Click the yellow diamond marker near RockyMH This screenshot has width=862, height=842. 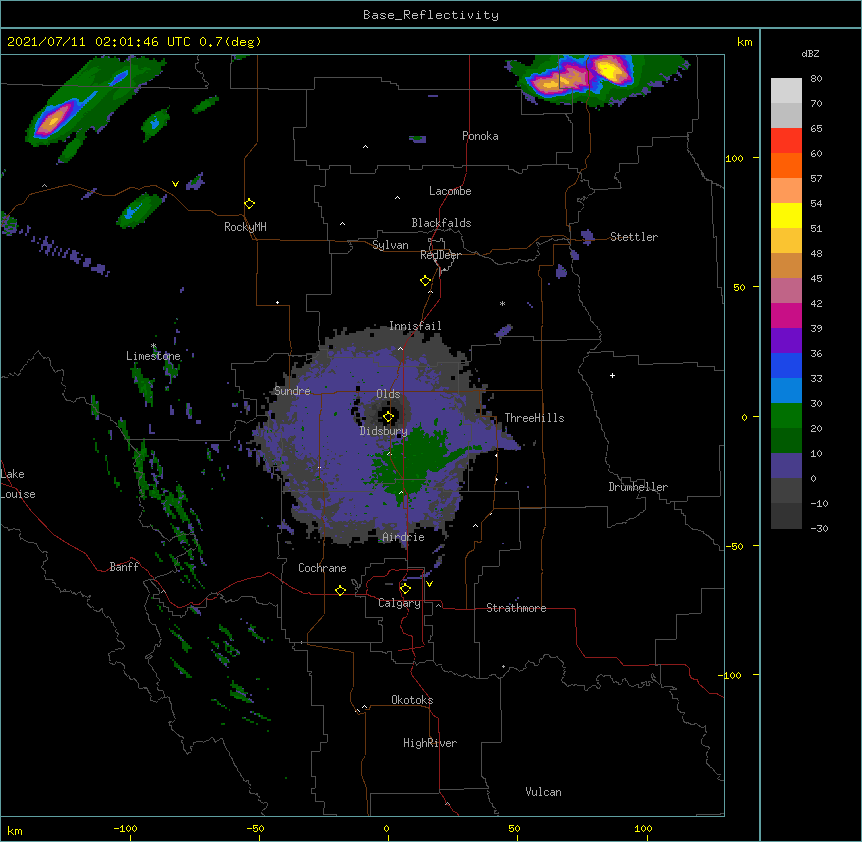[x=249, y=203]
